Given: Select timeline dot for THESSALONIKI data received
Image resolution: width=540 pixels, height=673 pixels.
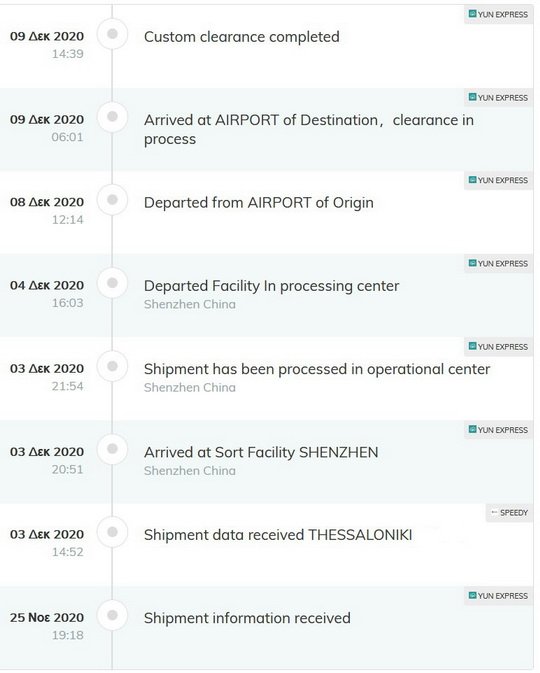Looking at the screenshot, I should click(x=112, y=532).
